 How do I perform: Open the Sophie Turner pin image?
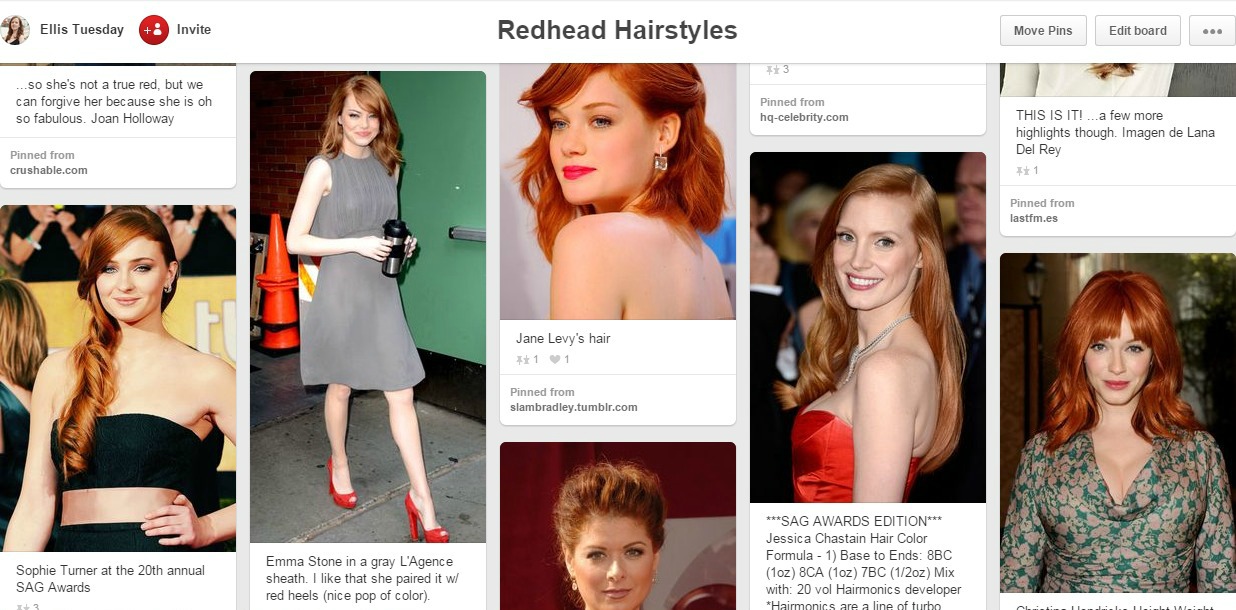(118, 378)
